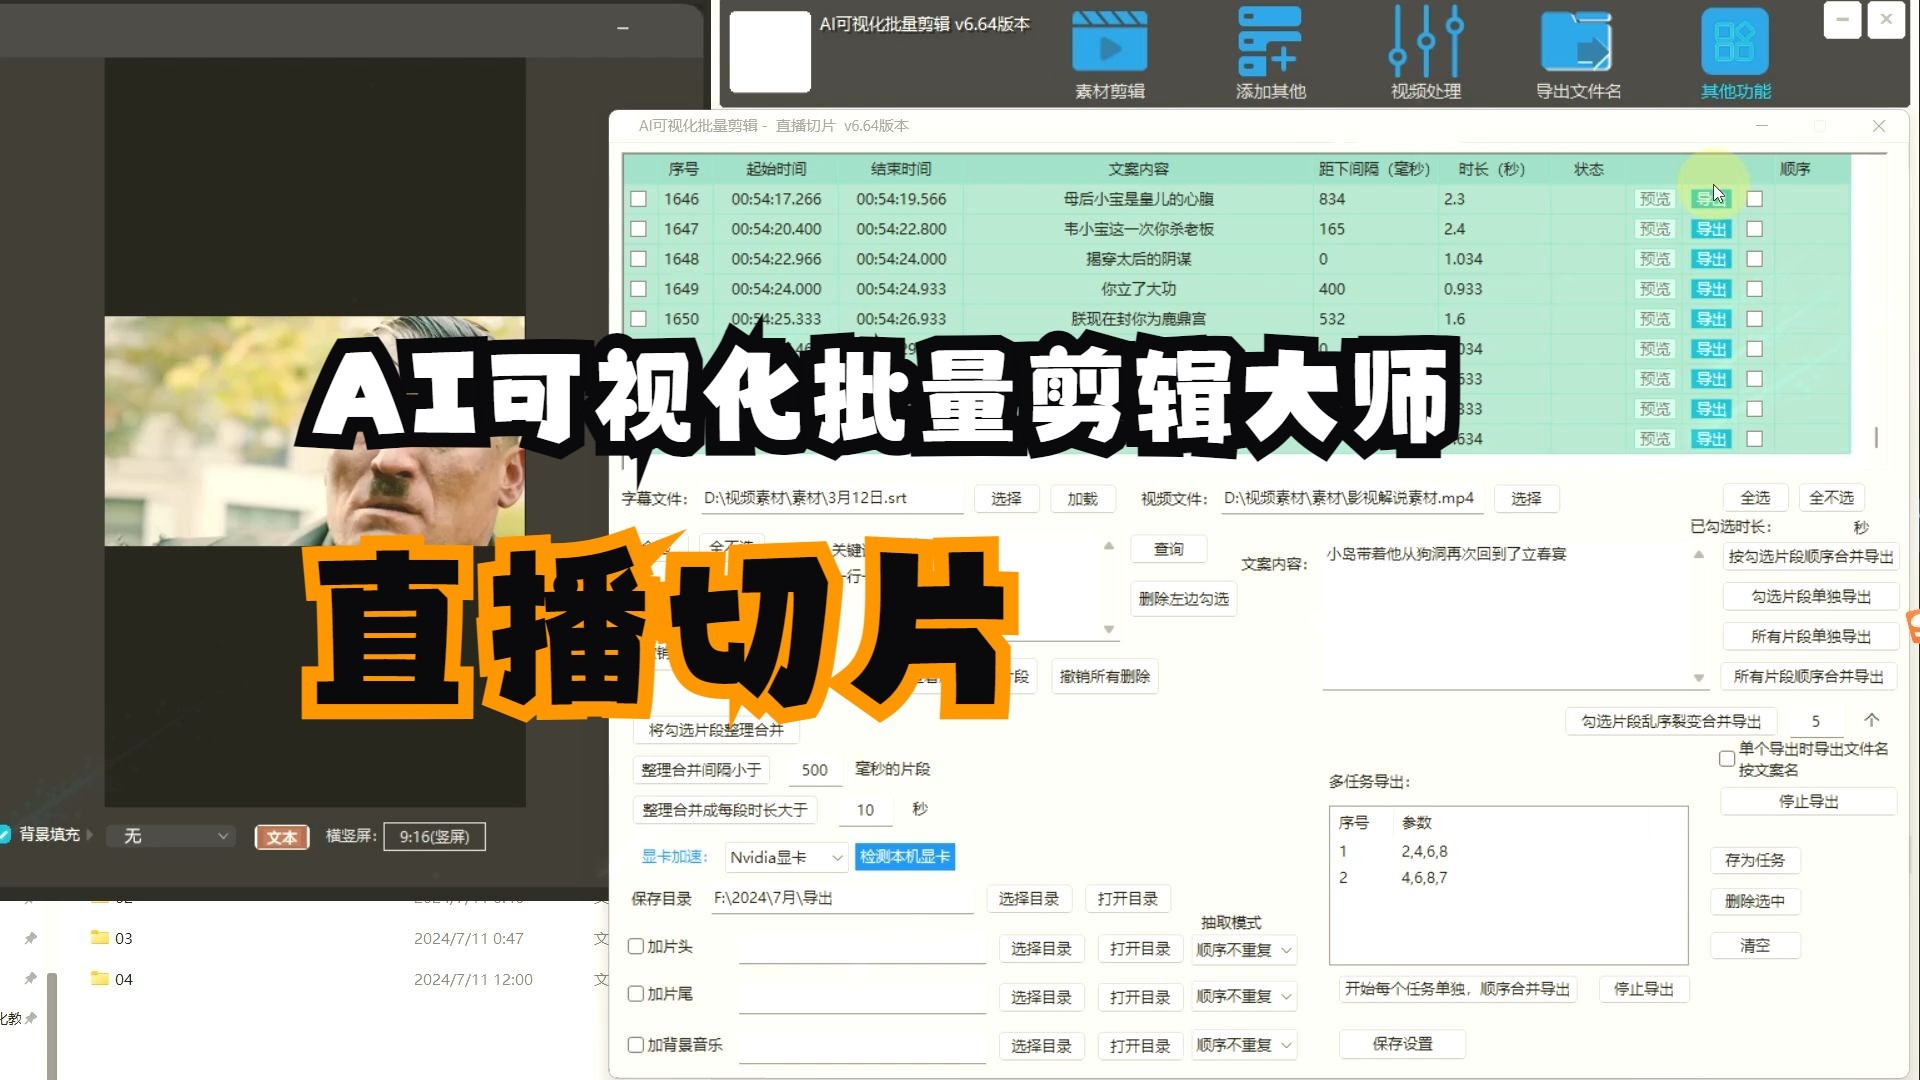The image size is (1920, 1080).
Task: Click 所有片段单独导出
Action: pos(1810,636)
